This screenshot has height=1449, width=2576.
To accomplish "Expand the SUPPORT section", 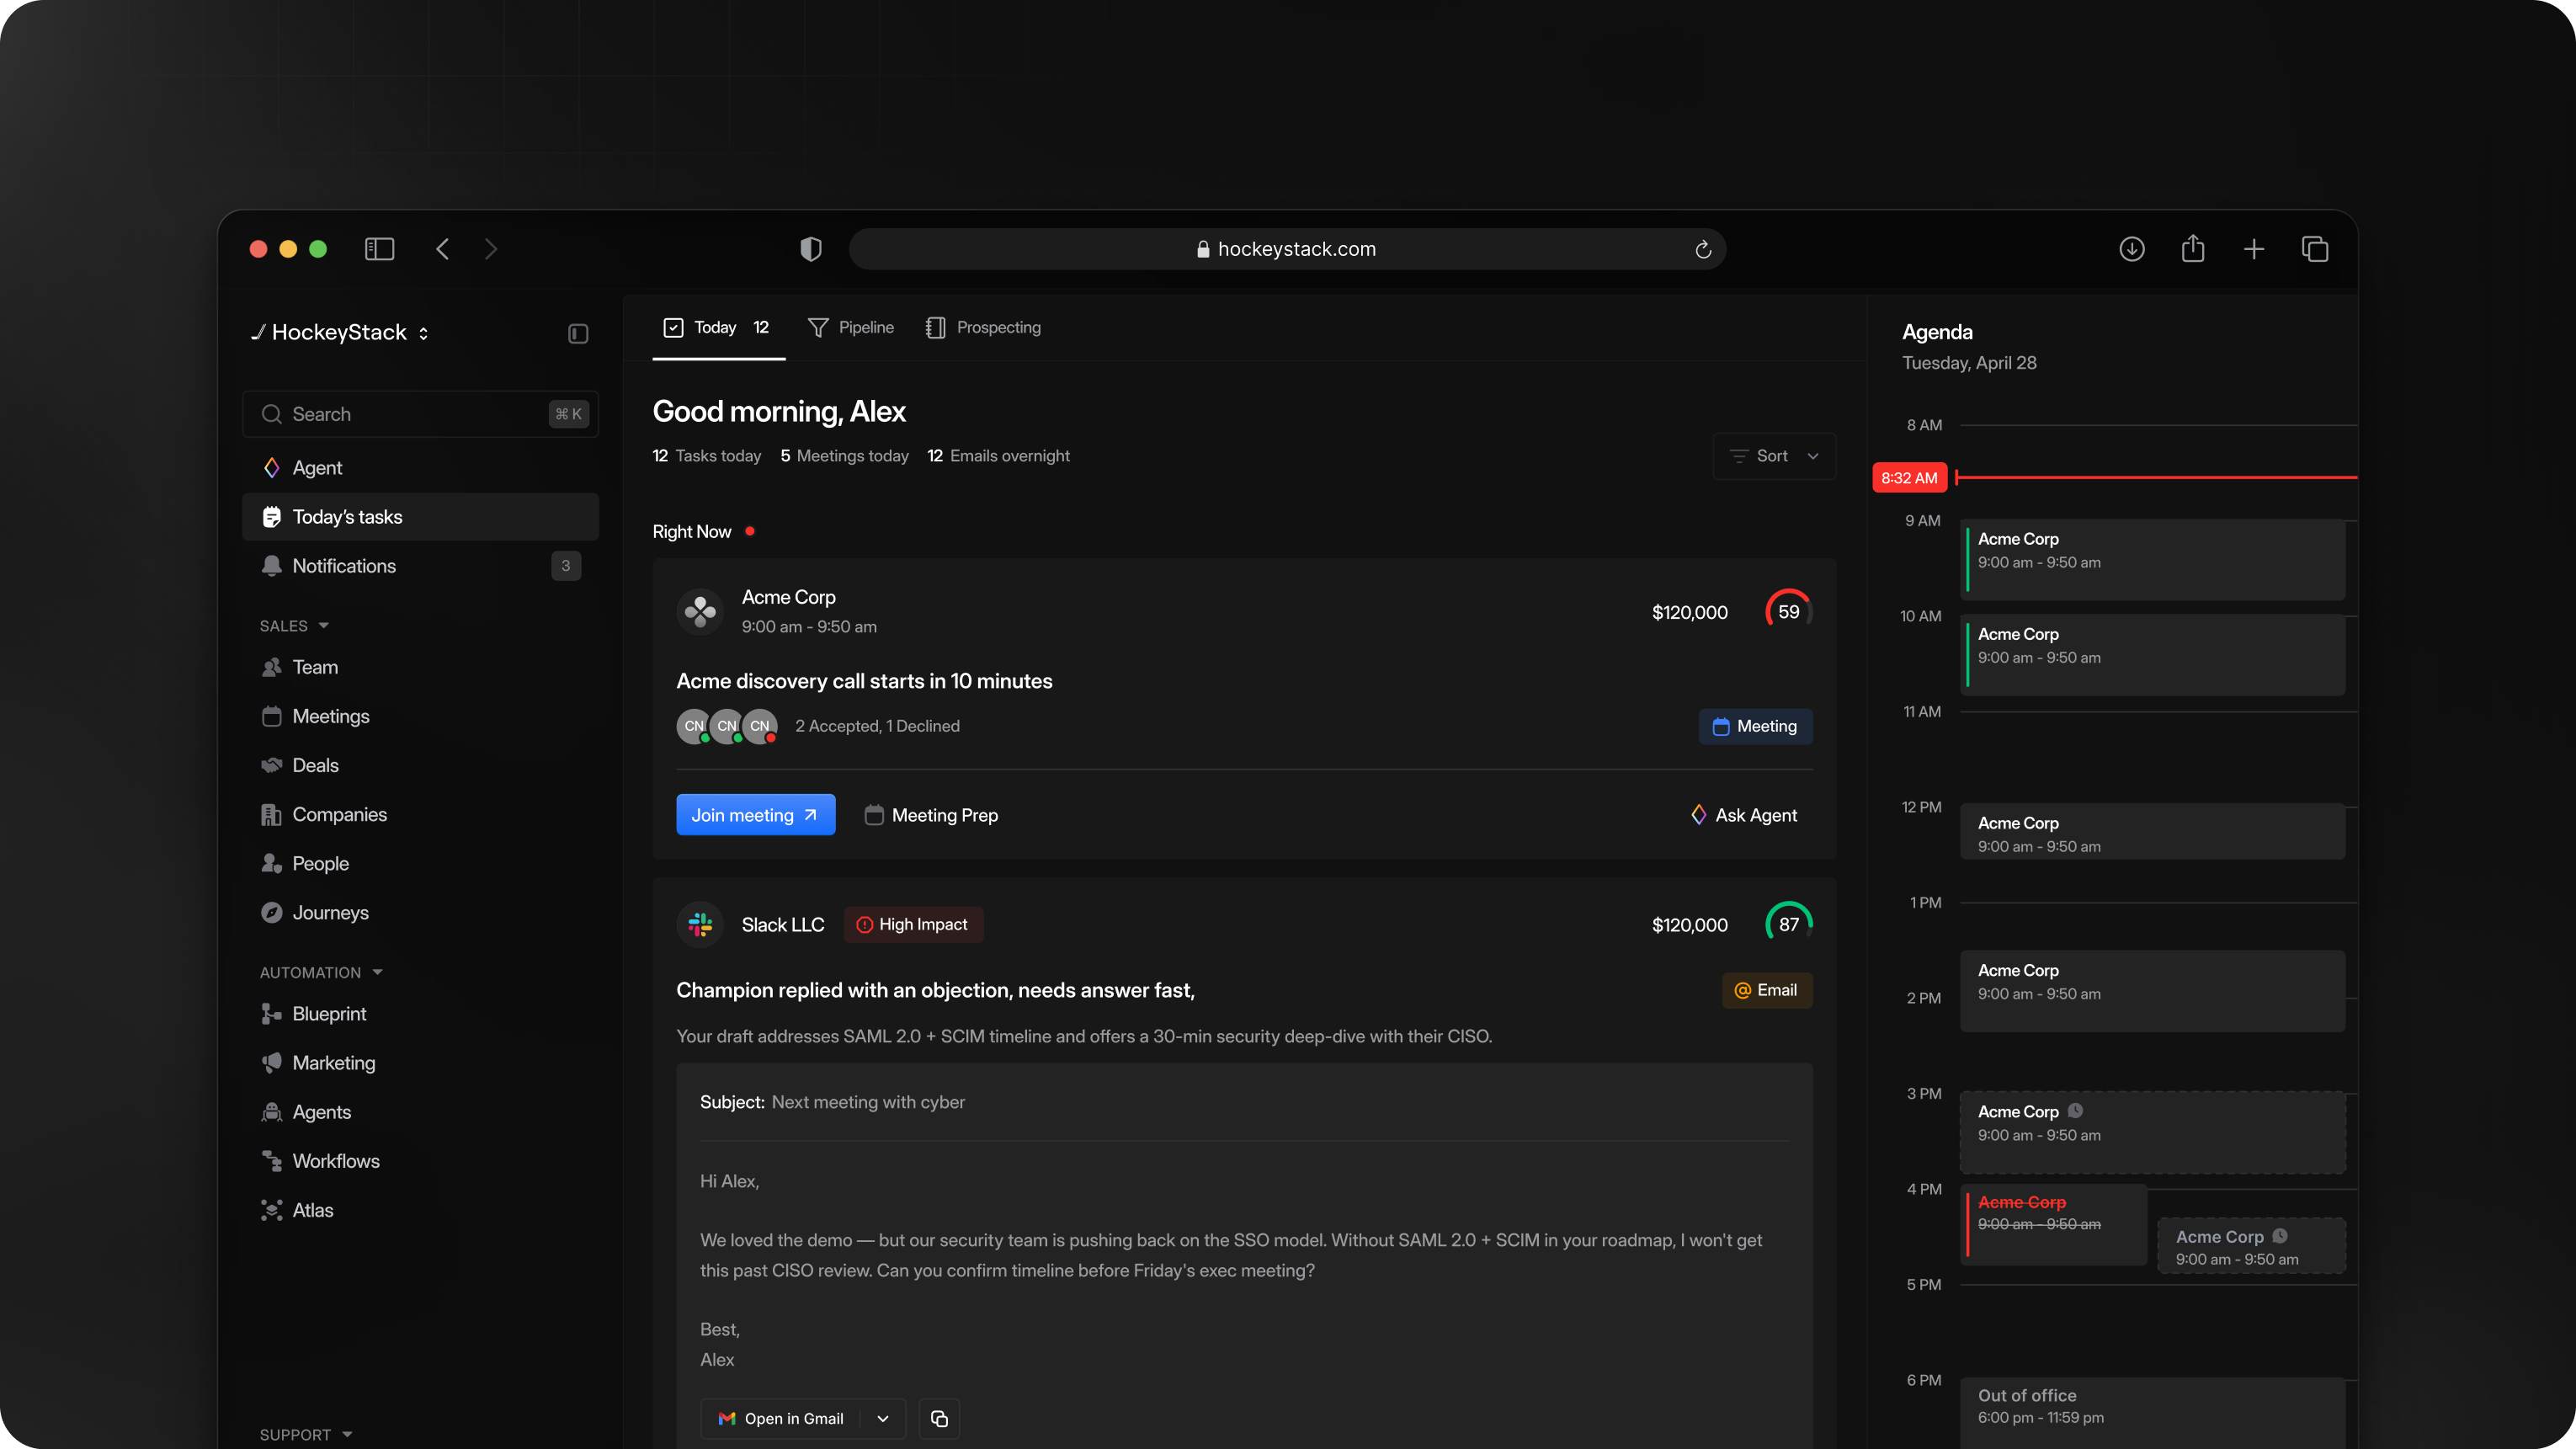I will 306,1434.
